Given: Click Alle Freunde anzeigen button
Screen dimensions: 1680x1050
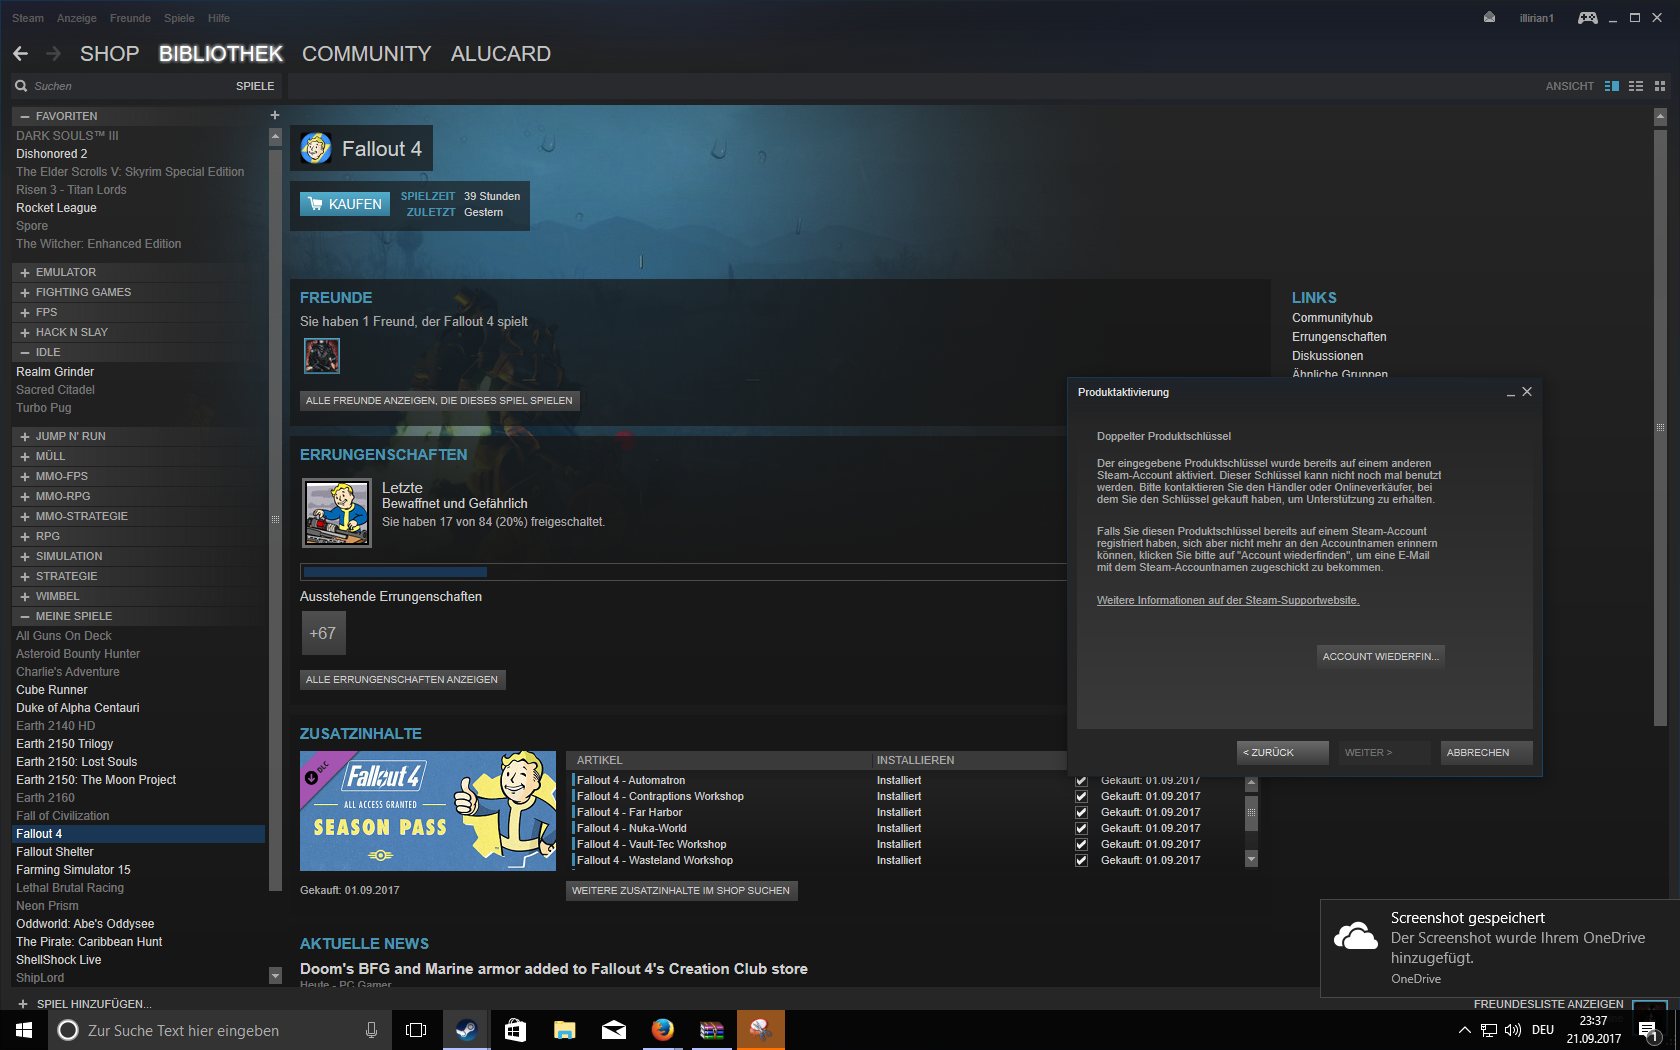Looking at the screenshot, I should pos(439,401).
